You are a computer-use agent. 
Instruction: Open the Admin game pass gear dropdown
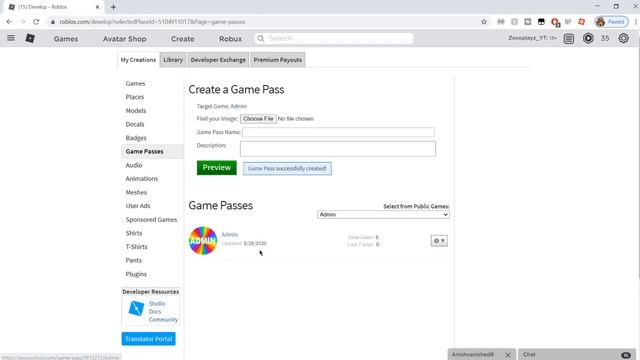pyautogui.click(x=439, y=241)
